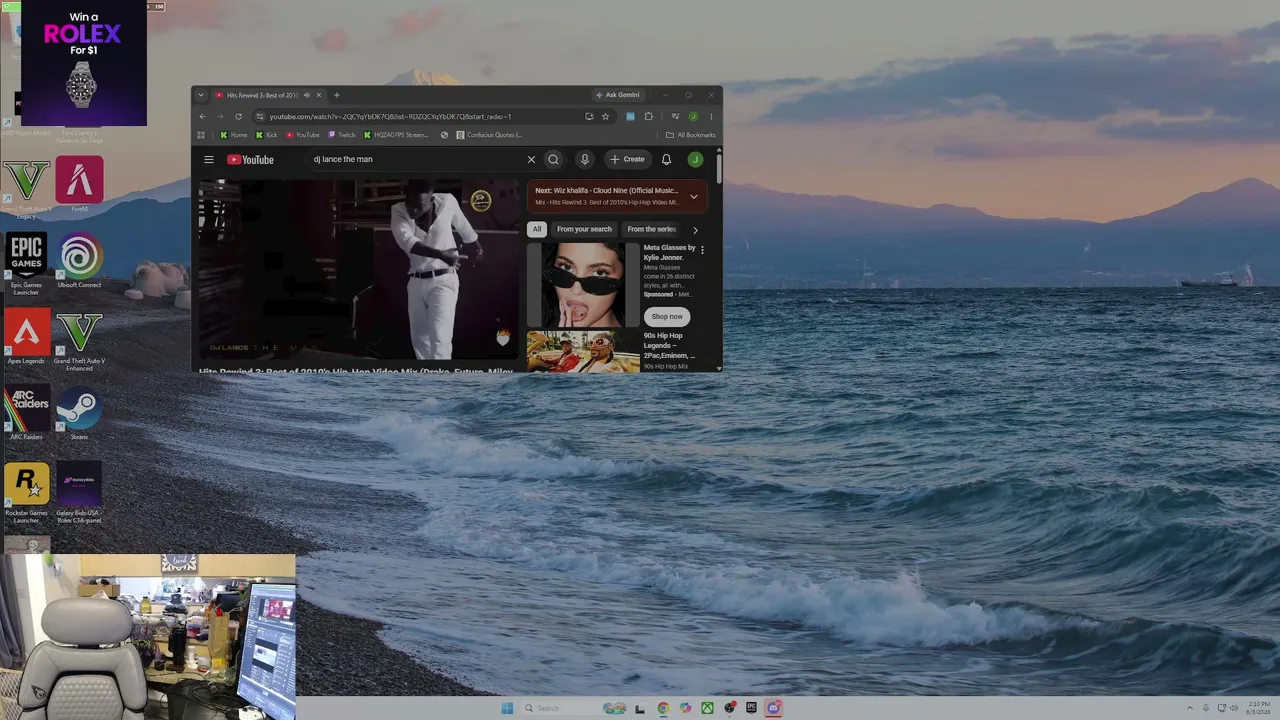The width and height of the screenshot is (1280, 720).
Task: Select the ARC Raiders desktop shortcut
Action: tap(26, 414)
